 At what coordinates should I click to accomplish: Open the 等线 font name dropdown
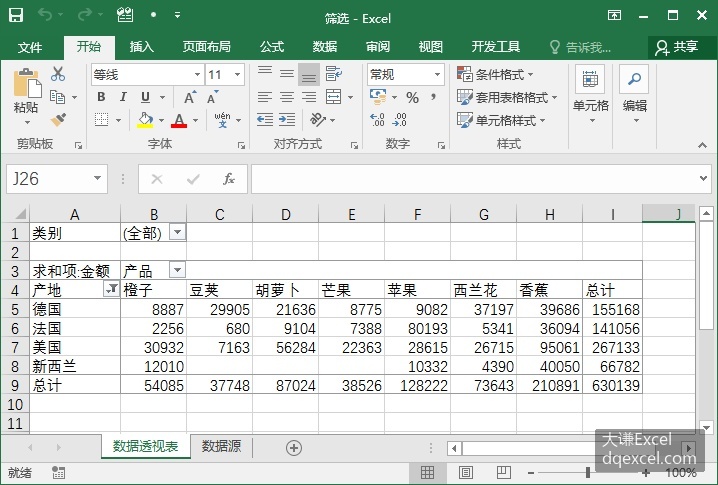coord(197,74)
